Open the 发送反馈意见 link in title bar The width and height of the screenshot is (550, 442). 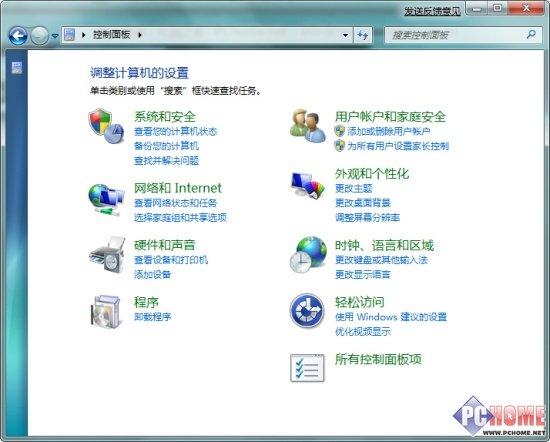(x=432, y=11)
